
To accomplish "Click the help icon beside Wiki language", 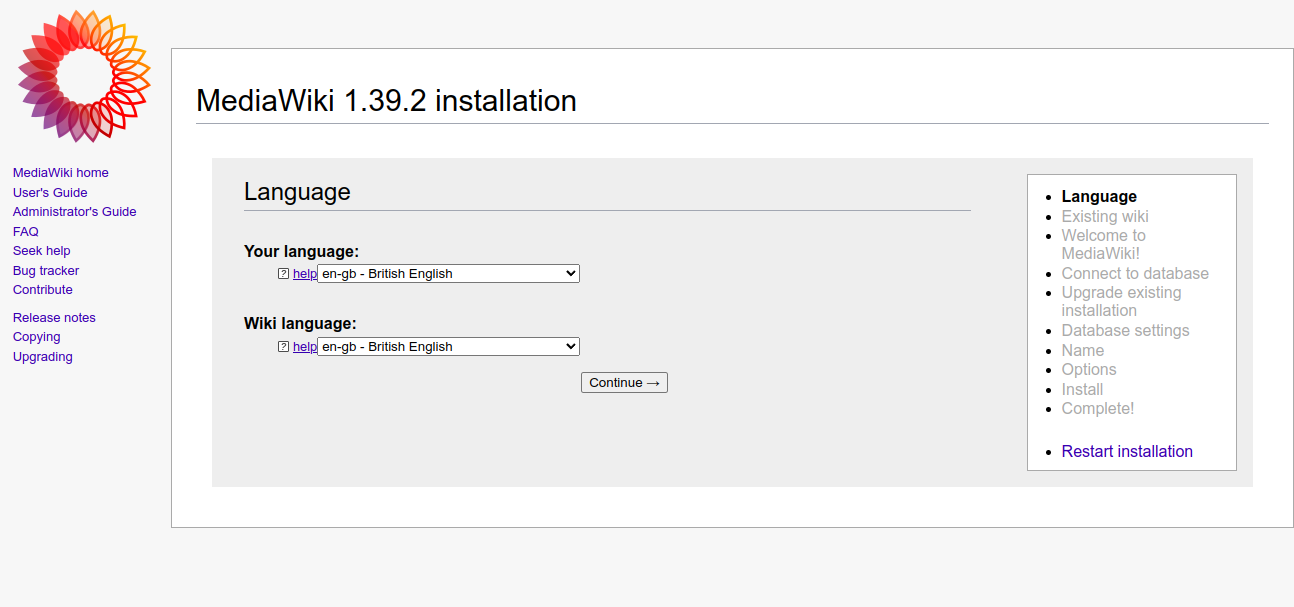I will pyautogui.click(x=284, y=347).
